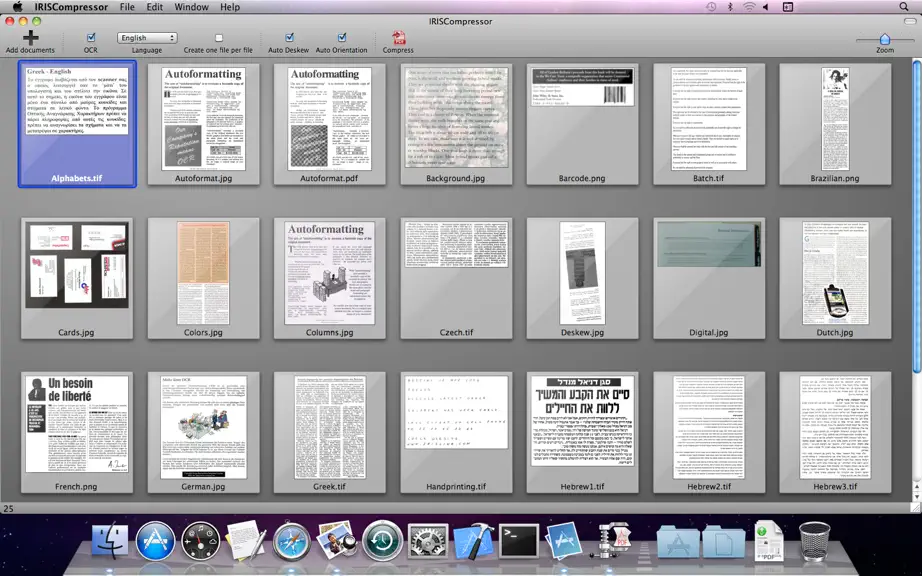
Task: Open the Trash in the dock
Action: coord(814,541)
